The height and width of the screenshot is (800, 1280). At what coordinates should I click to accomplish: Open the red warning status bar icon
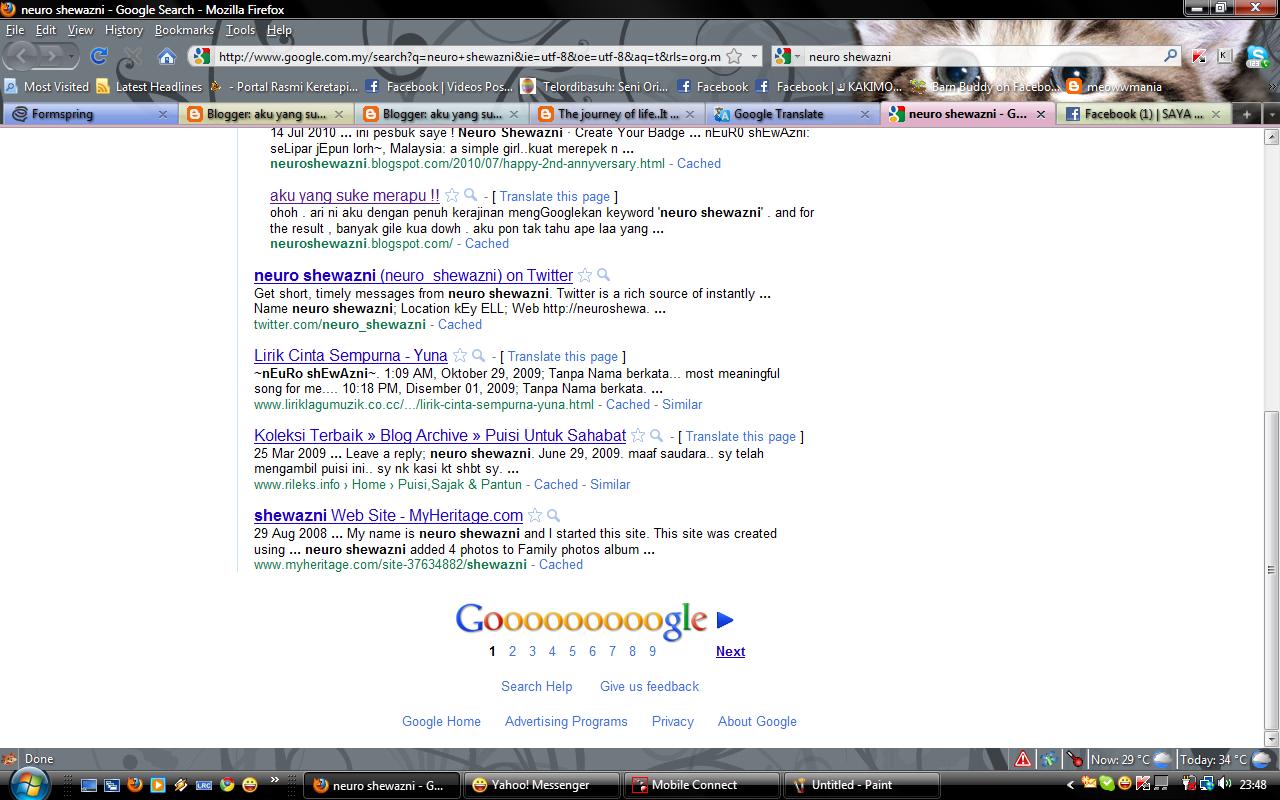[1023, 759]
